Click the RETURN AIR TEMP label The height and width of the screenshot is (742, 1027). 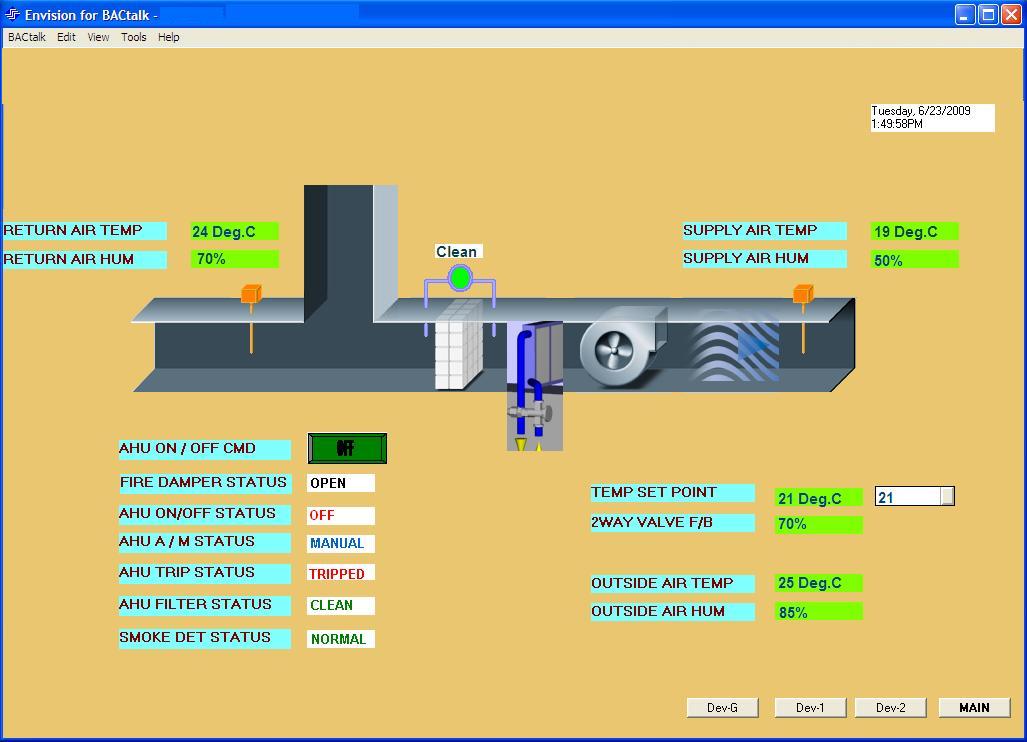click(x=84, y=231)
